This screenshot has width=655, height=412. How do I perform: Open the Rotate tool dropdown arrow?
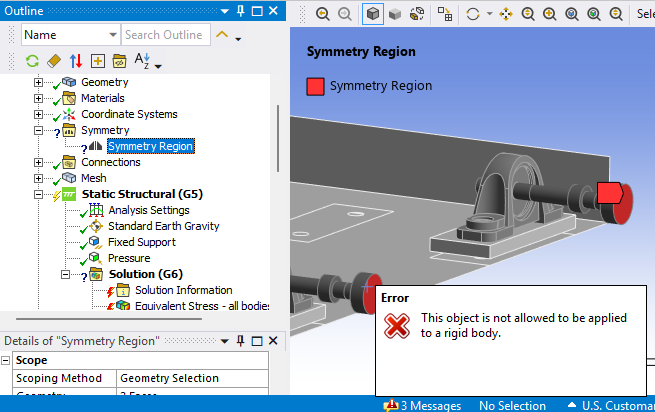[x=490, y=14]
